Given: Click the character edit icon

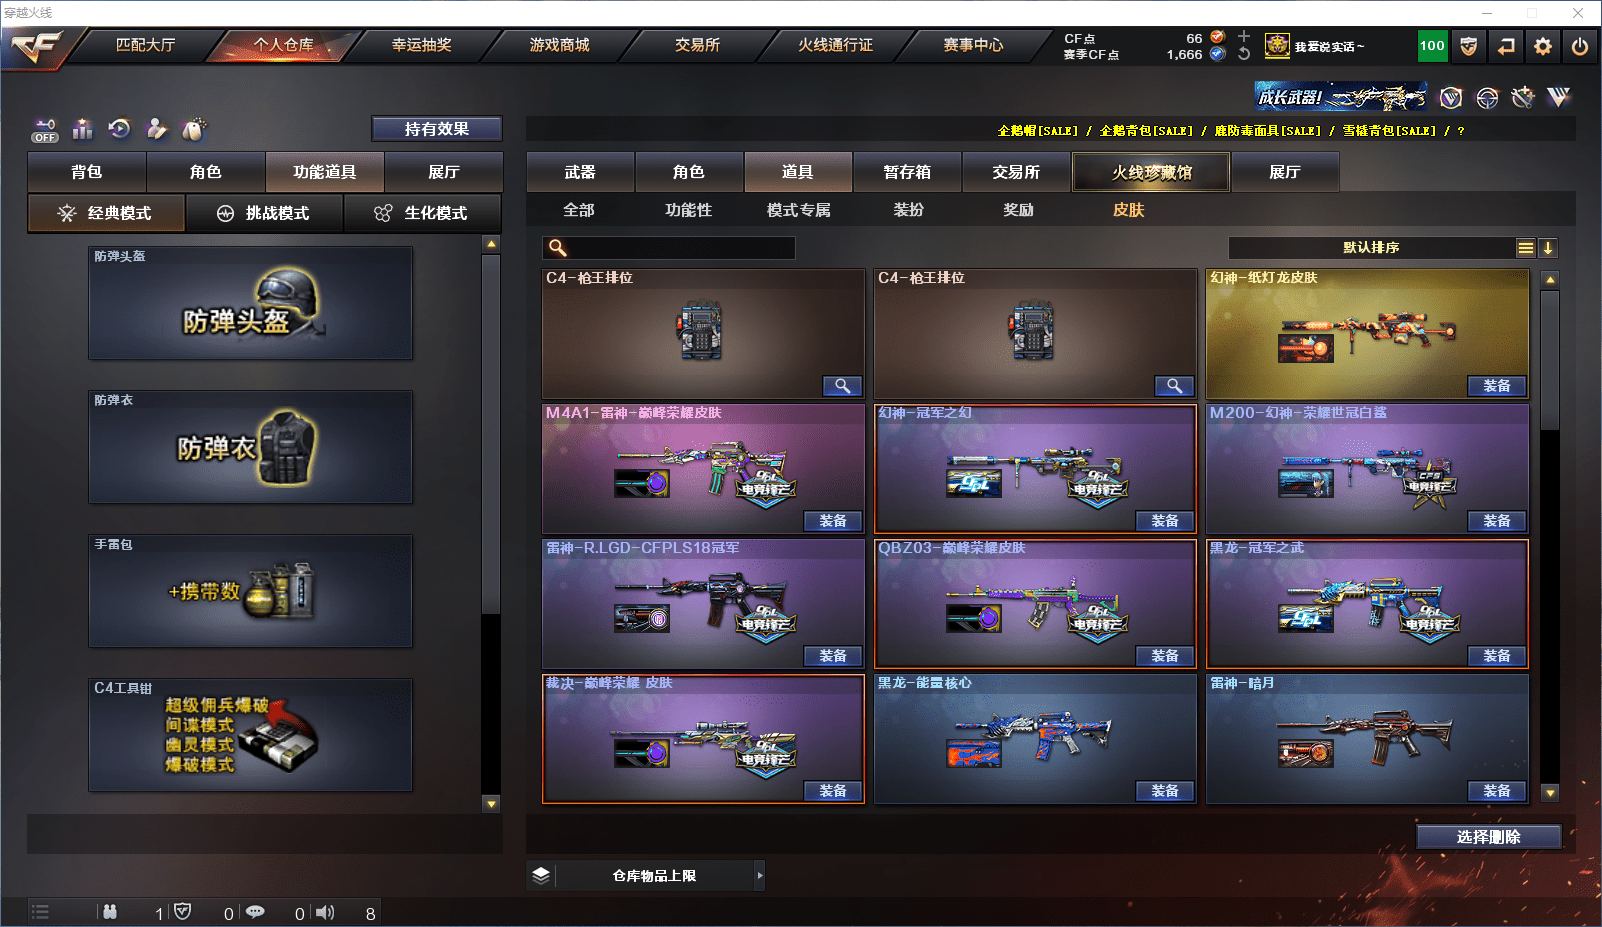Looking at the screenshot, I should pos(156,129).
